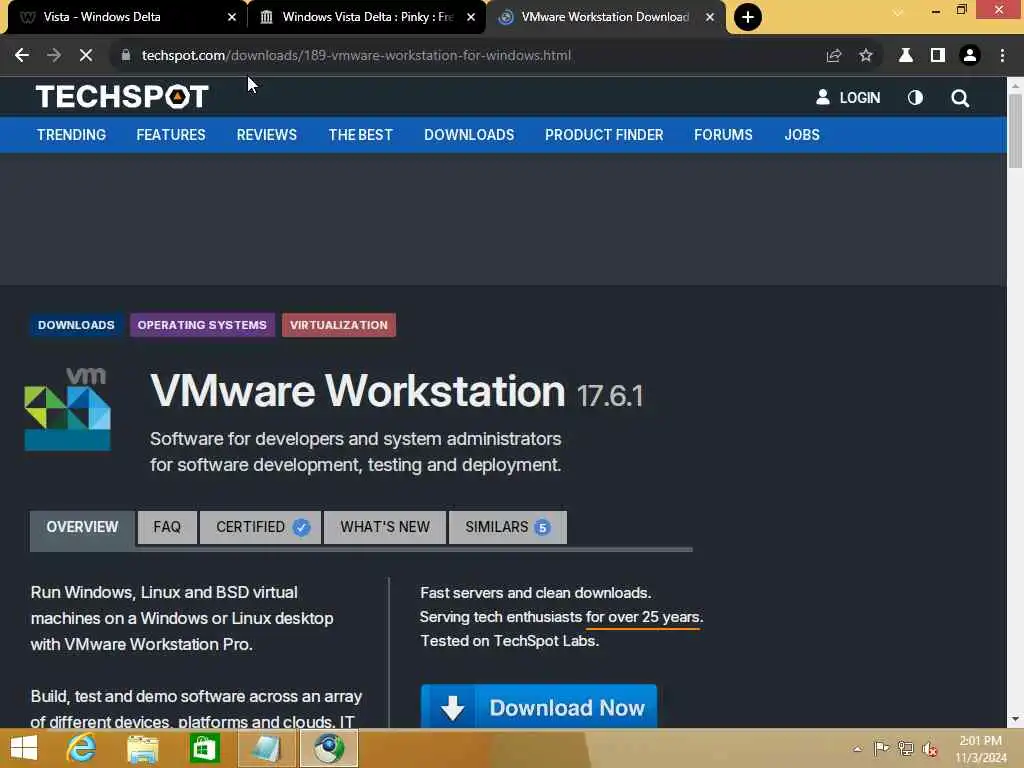Click the scrollbar down arrow

pyautogui.click(x=1015, y=719)
